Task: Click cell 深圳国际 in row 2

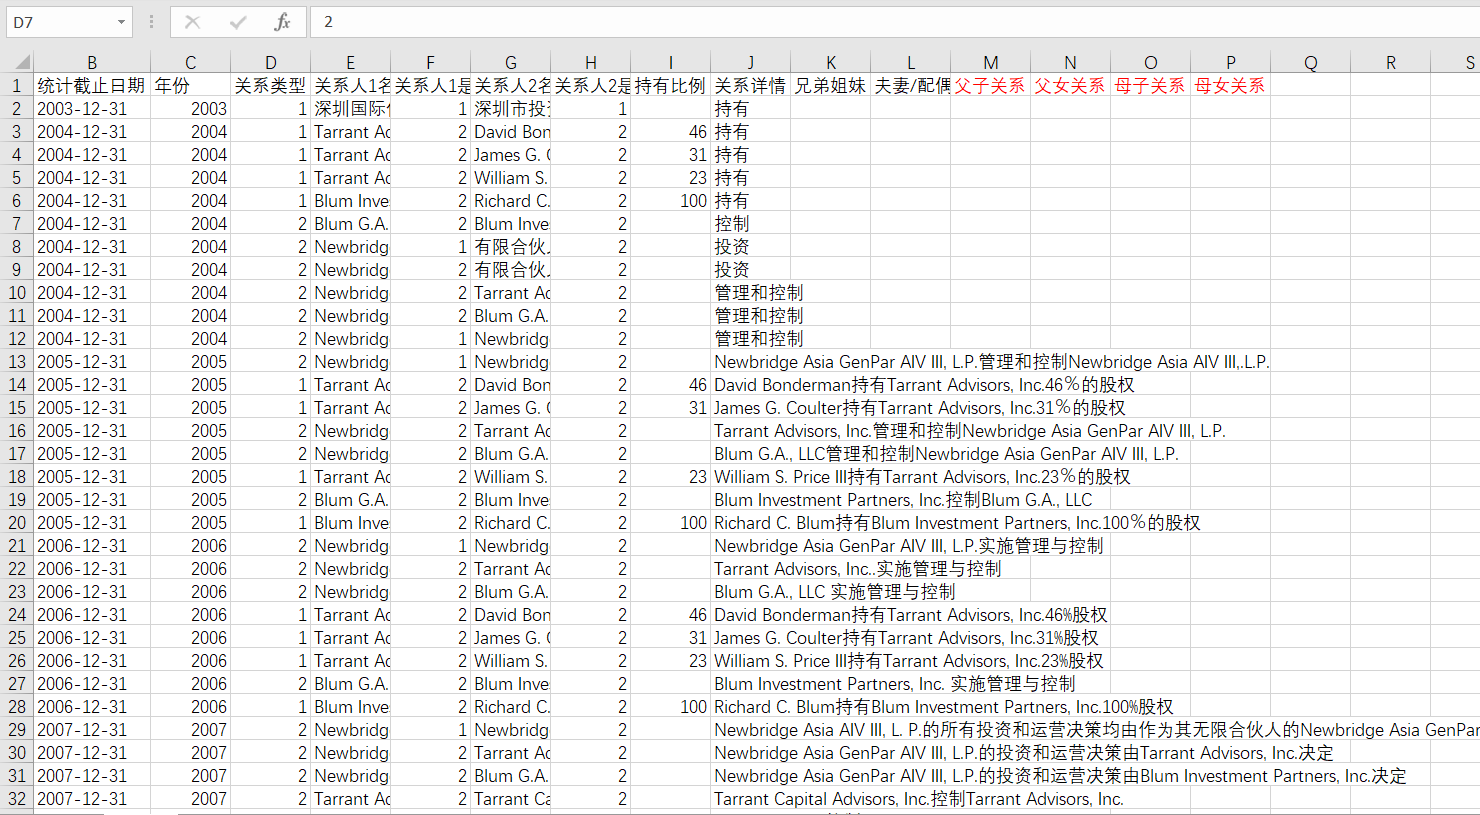Action: 351,108
